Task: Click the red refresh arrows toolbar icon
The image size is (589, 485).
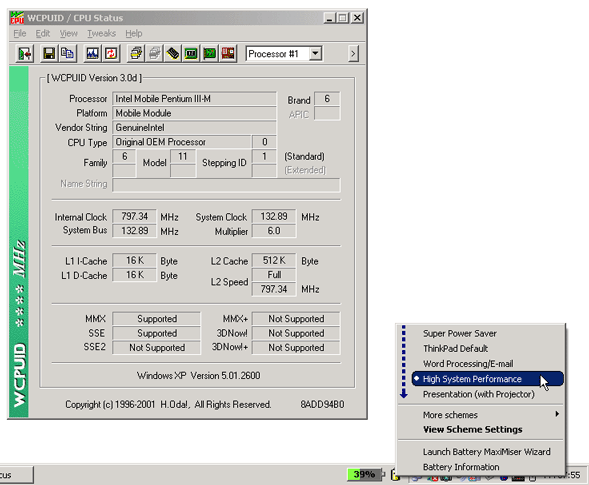Action: 111,54
